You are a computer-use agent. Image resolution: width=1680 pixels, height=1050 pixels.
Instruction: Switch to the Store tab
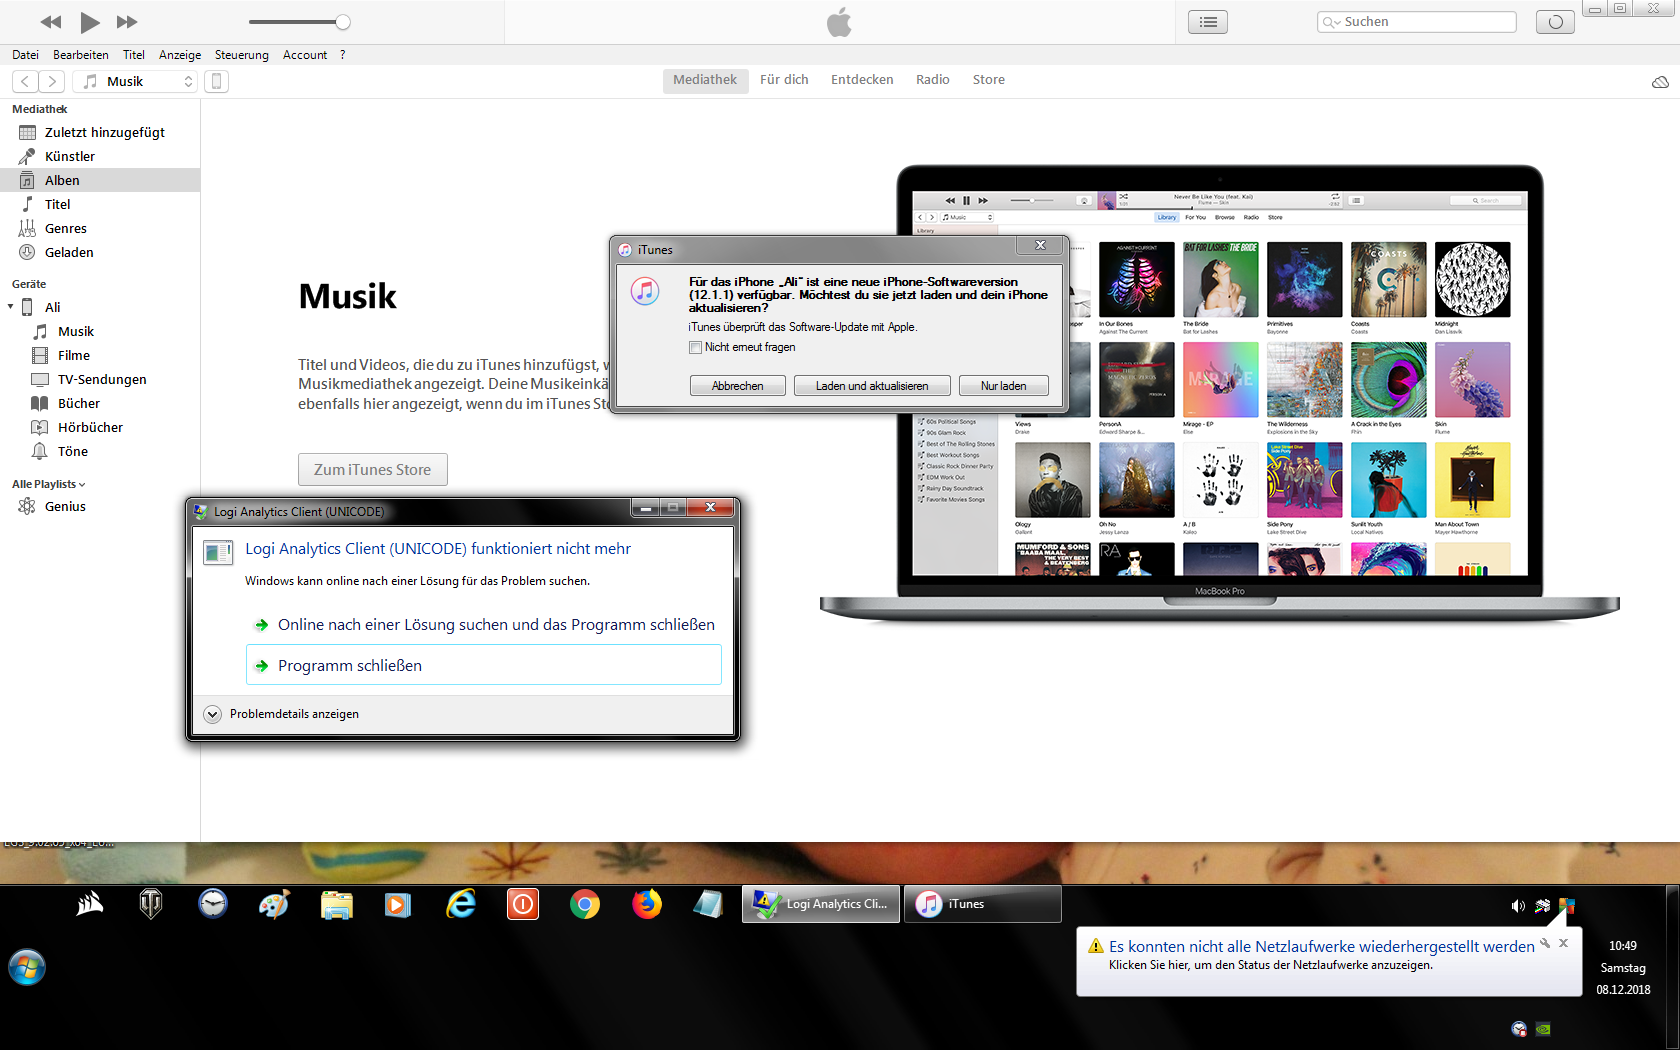[x=989, y=80]
